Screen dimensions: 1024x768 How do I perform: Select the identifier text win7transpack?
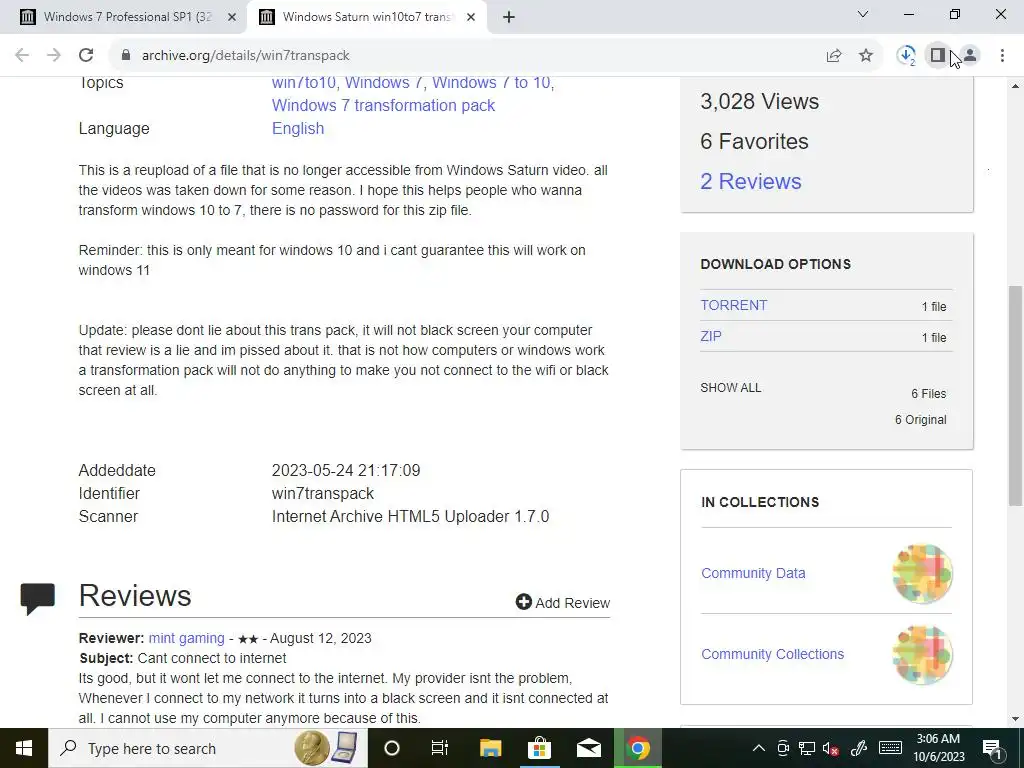pos(323,494)
